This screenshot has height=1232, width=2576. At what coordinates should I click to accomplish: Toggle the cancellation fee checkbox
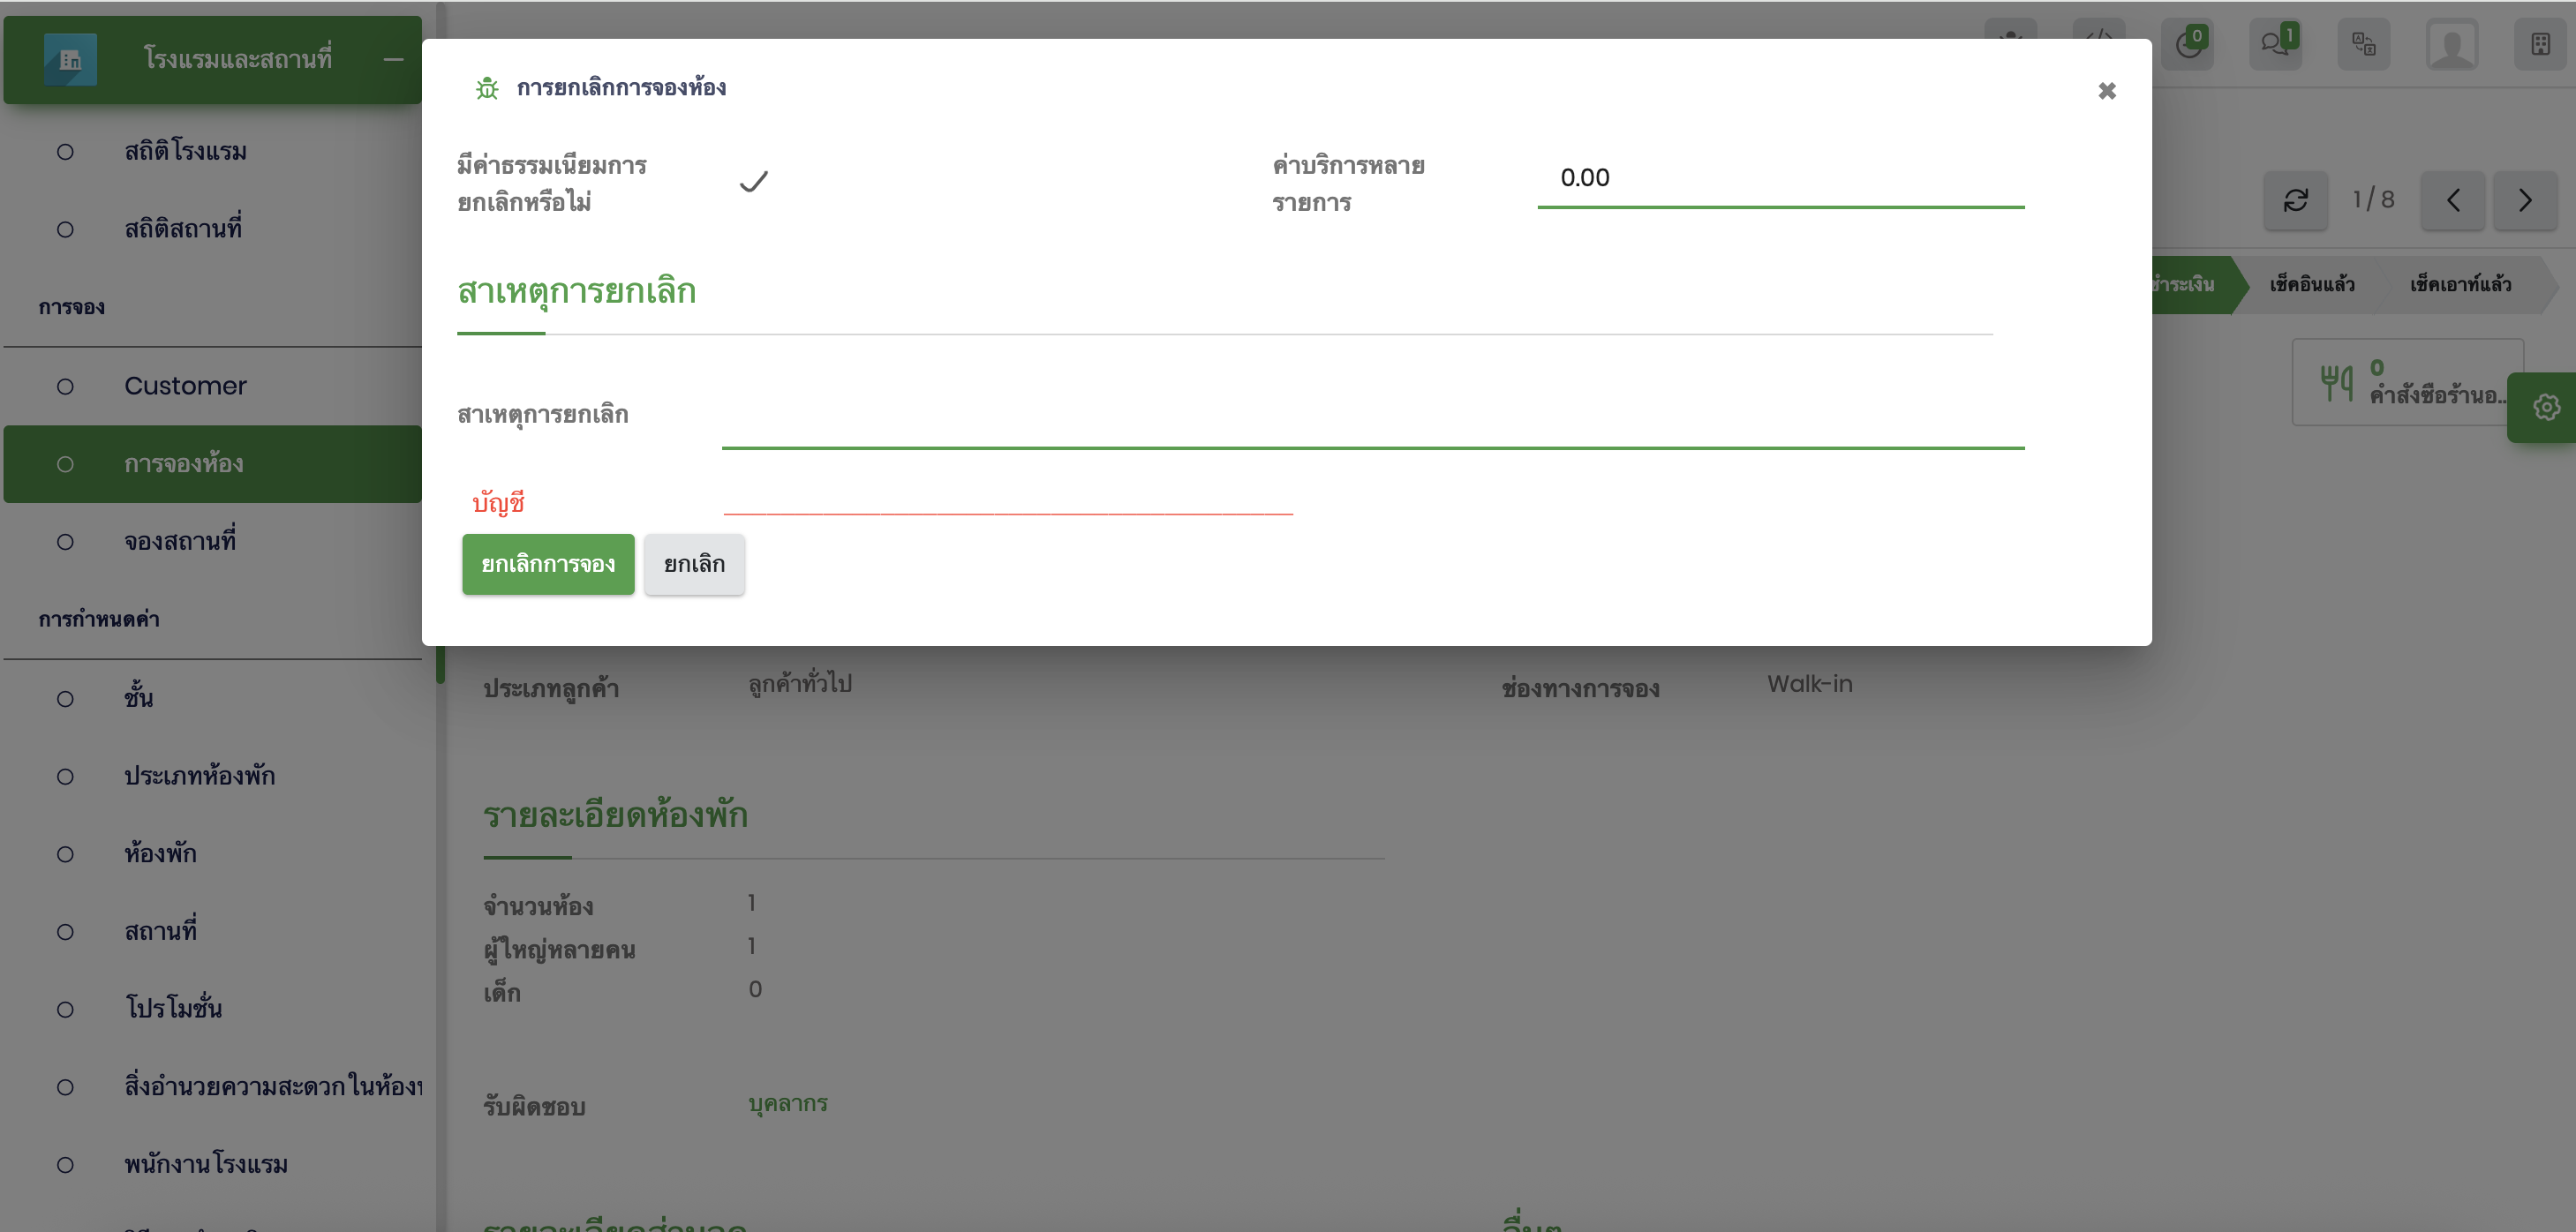pos(753,182)
